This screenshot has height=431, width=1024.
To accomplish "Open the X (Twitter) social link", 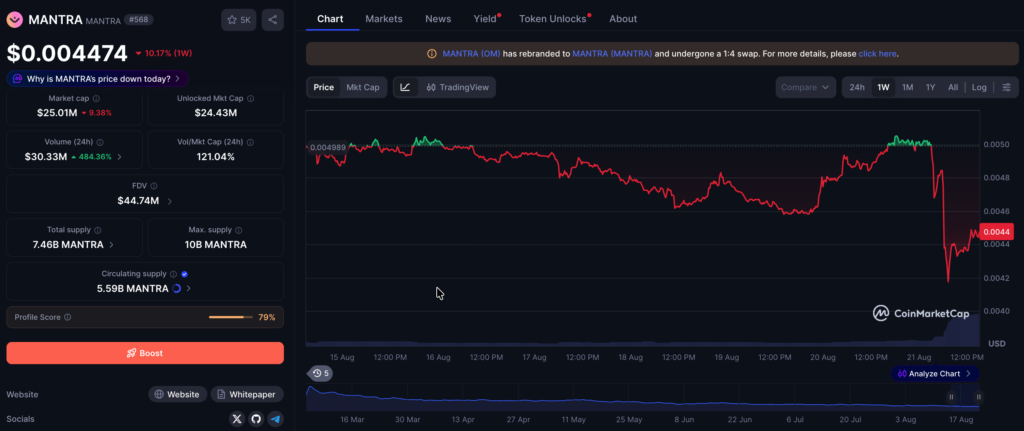I will (237, 419).
